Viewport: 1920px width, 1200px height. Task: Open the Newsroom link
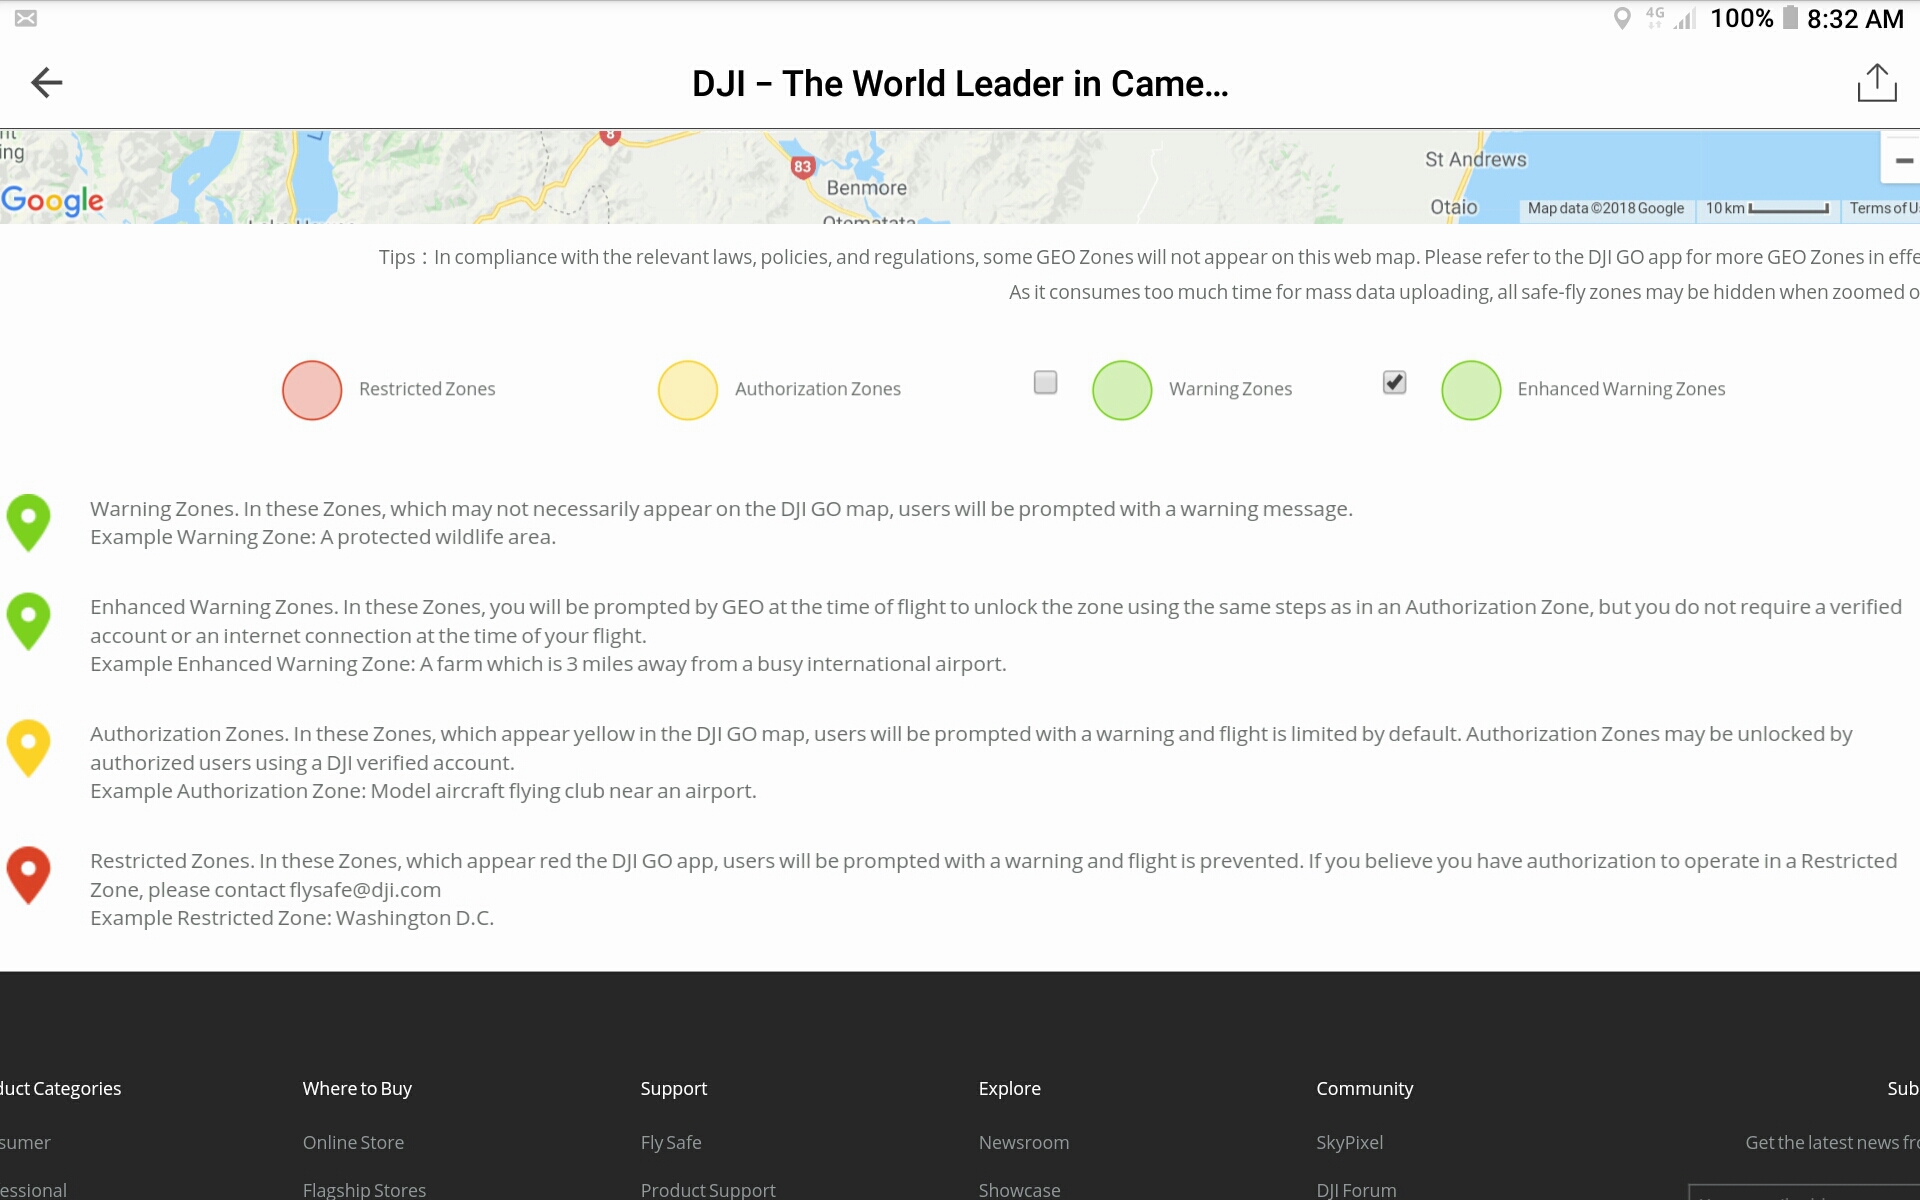point(1024,1142)
